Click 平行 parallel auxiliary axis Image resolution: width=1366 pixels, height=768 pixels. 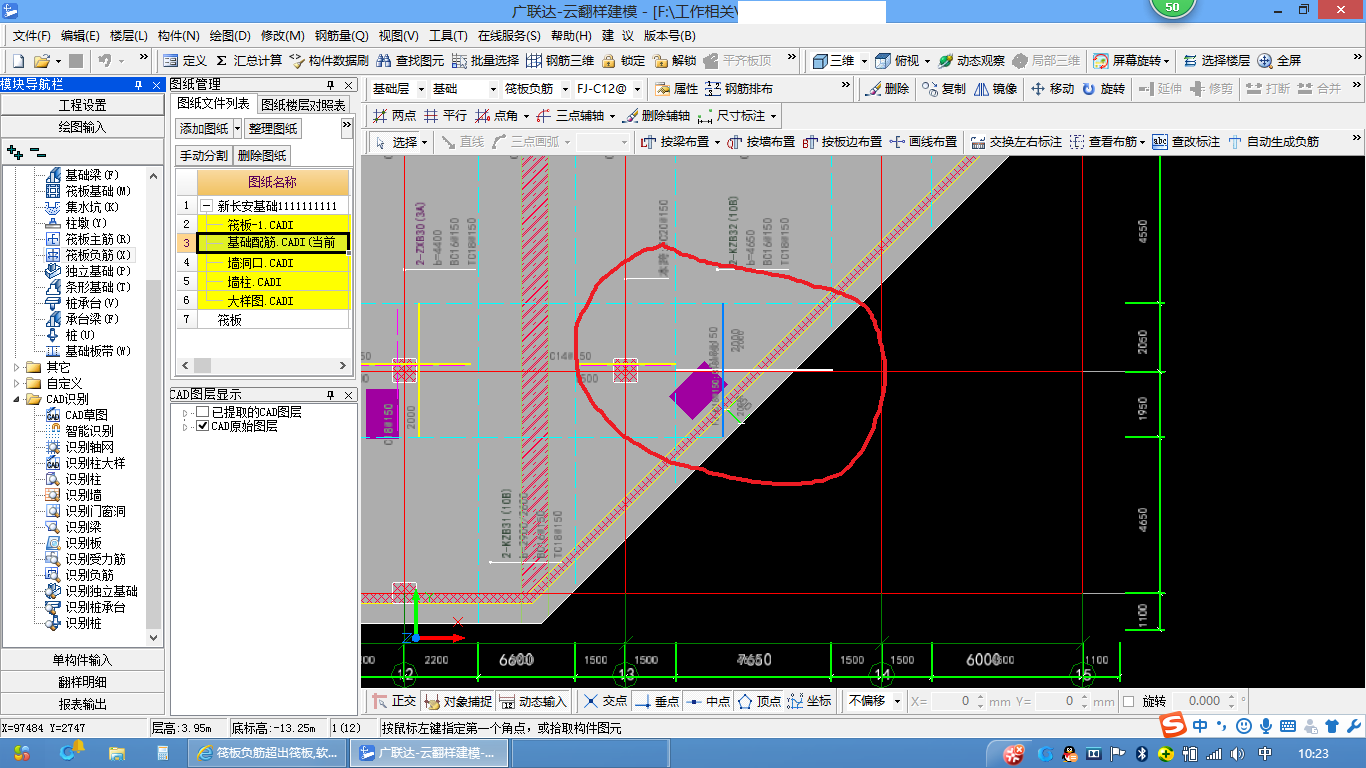click(x=446, y=116)
